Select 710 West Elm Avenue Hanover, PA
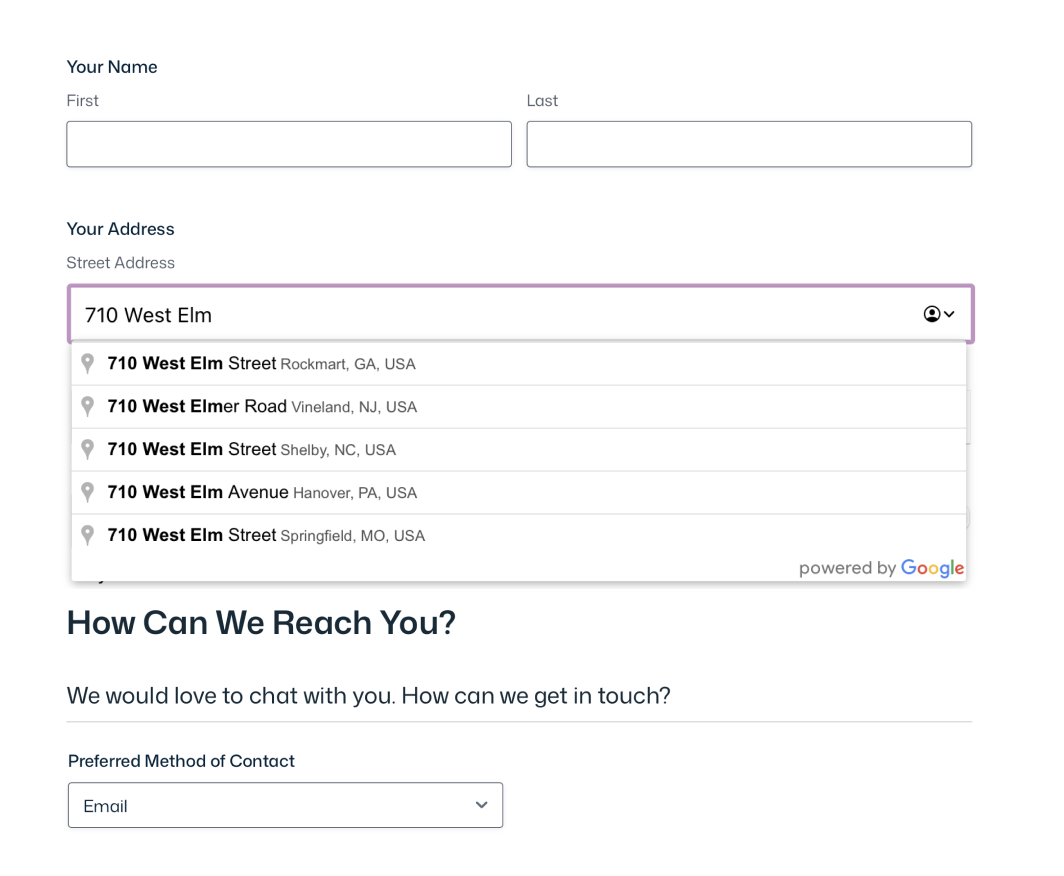 pyautogui.click(x=262, y=493)
